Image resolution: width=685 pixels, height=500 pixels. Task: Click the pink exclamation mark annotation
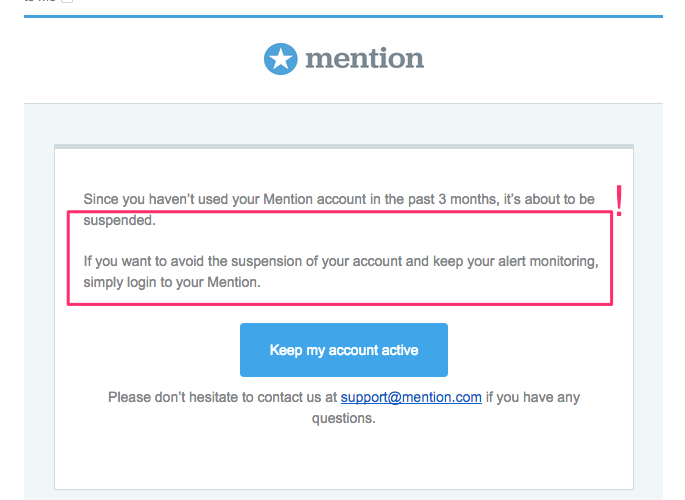[x=619, y=201]
